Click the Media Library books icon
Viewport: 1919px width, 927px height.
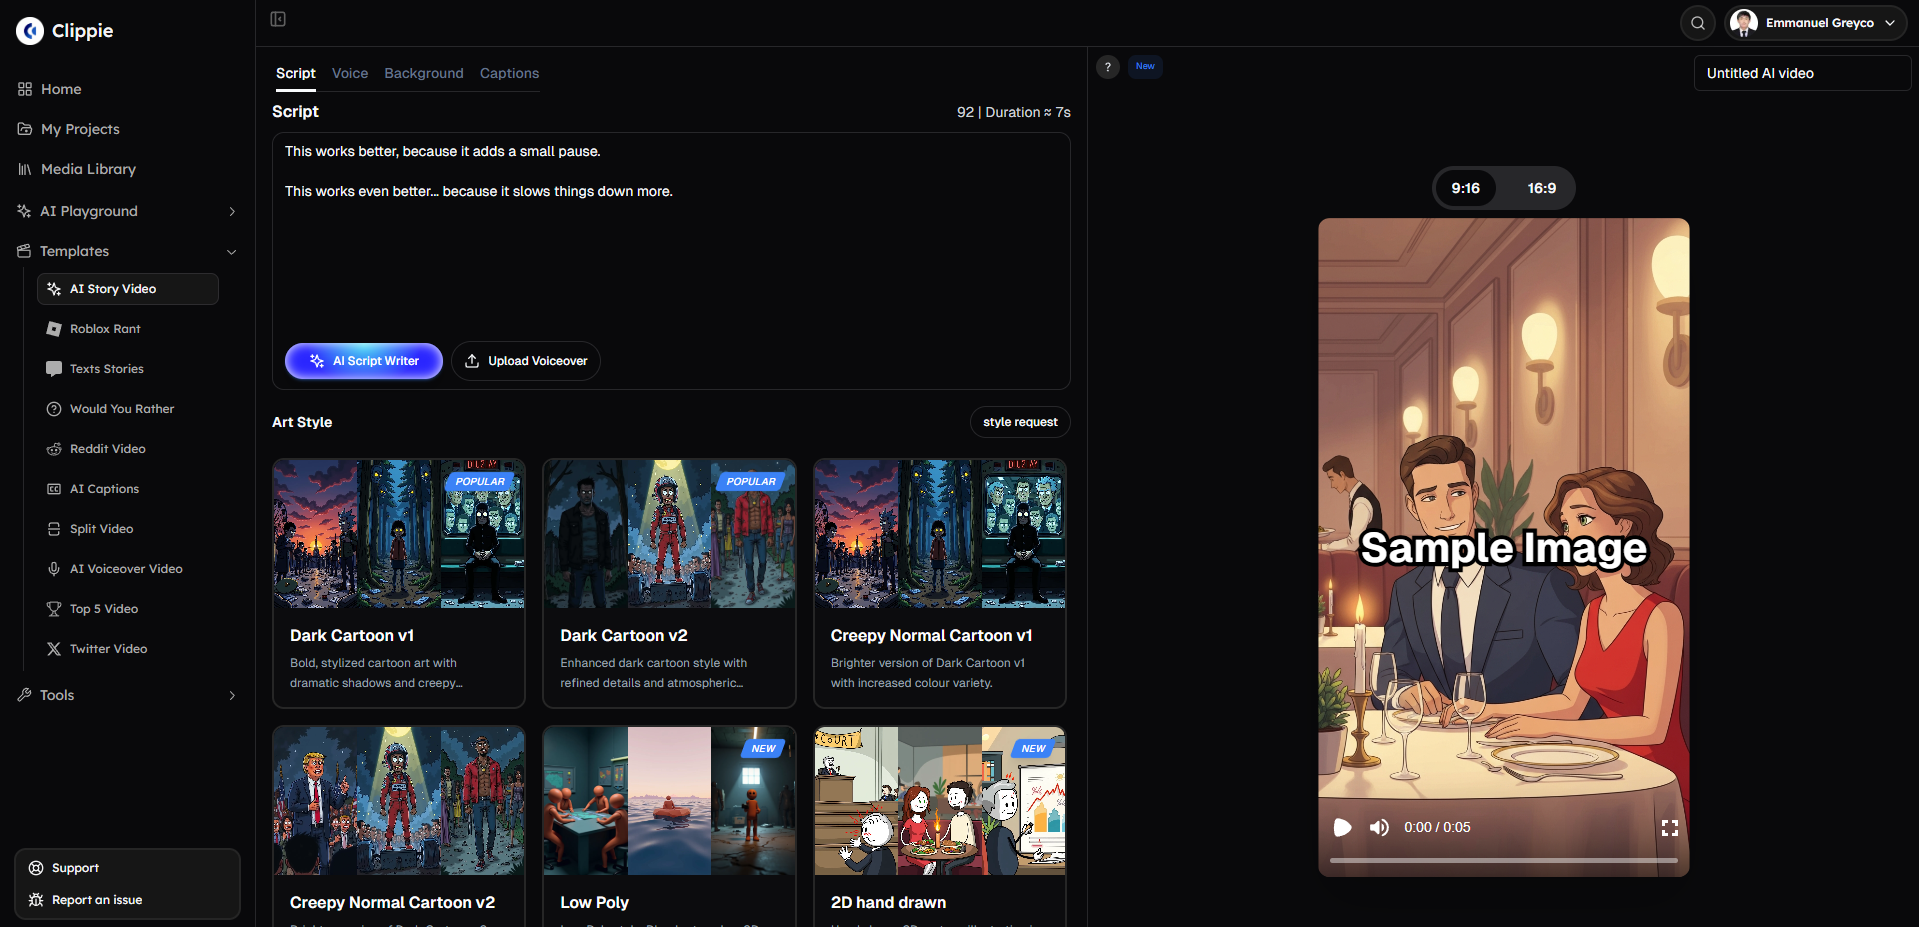25,169
